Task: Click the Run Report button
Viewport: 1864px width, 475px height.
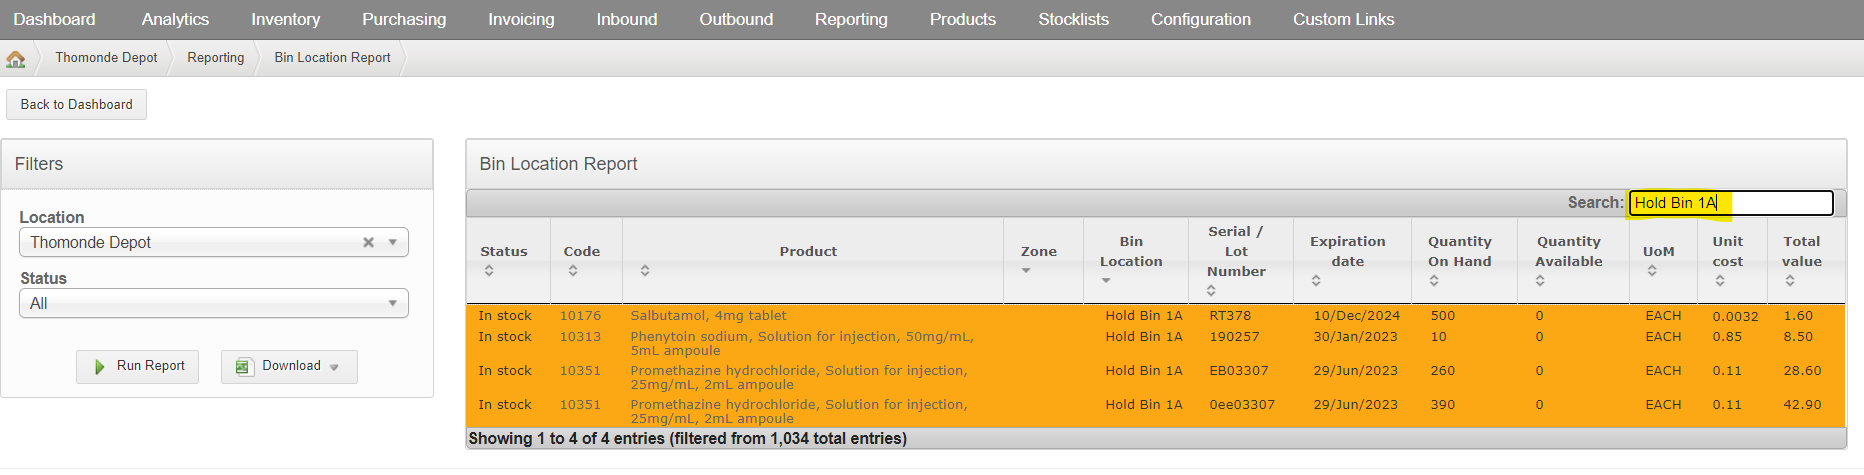Action: pos(138,367)
